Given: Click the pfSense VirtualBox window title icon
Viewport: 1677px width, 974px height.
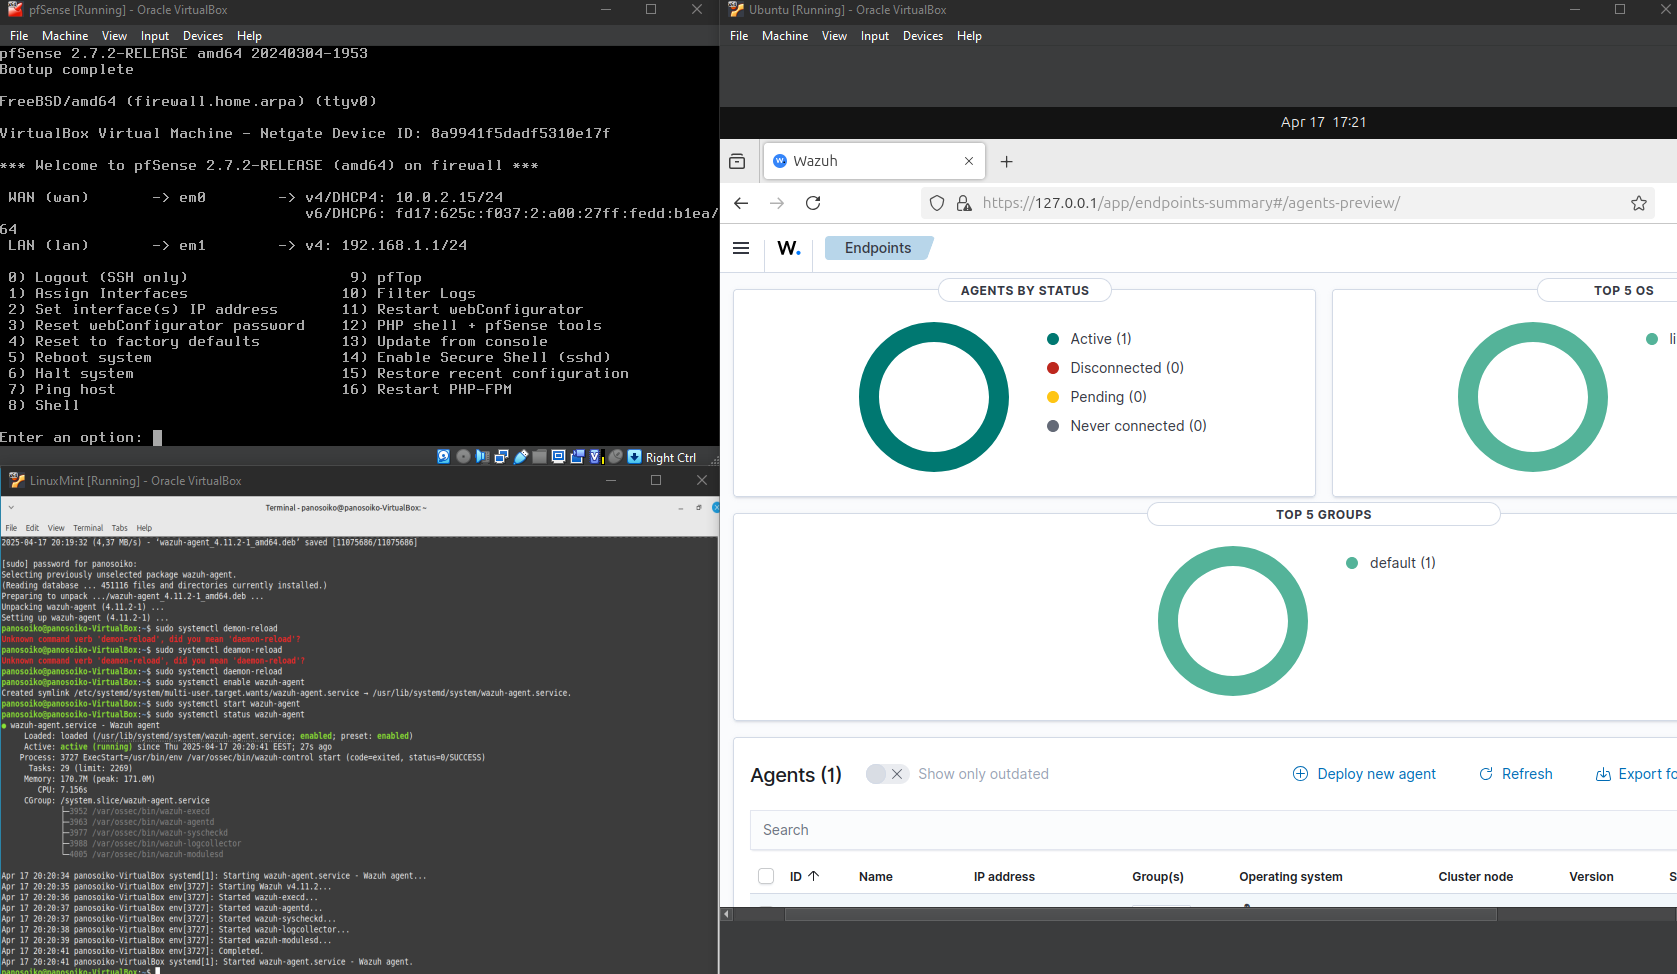Looking at the screenshot, I should coord(15,9).
